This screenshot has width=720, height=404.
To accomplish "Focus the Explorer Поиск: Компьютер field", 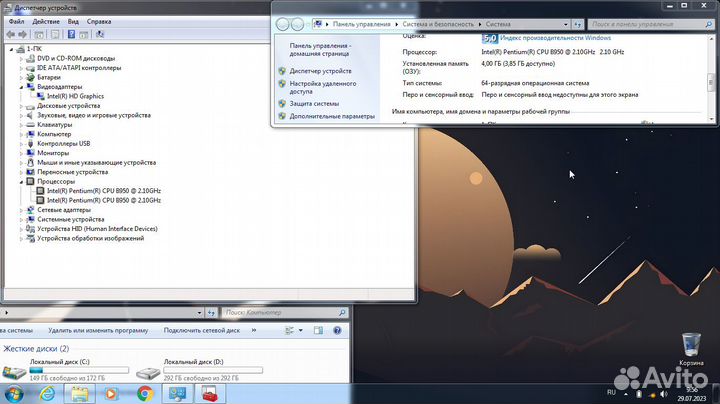I will [x=285, y=313].
